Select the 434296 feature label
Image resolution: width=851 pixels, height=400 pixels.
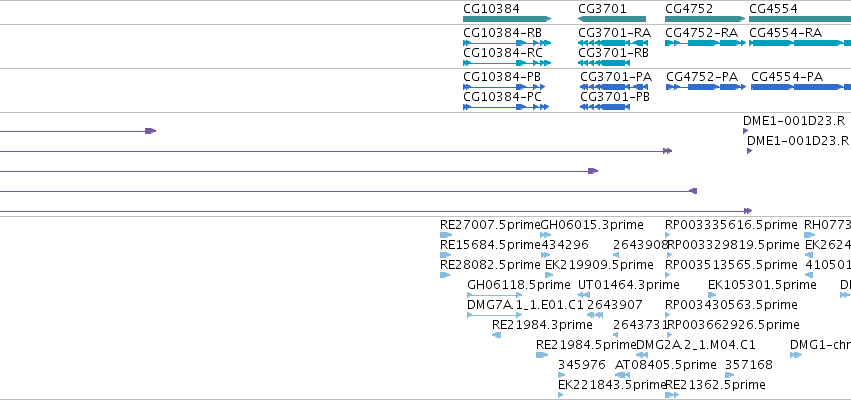point(564,245)
